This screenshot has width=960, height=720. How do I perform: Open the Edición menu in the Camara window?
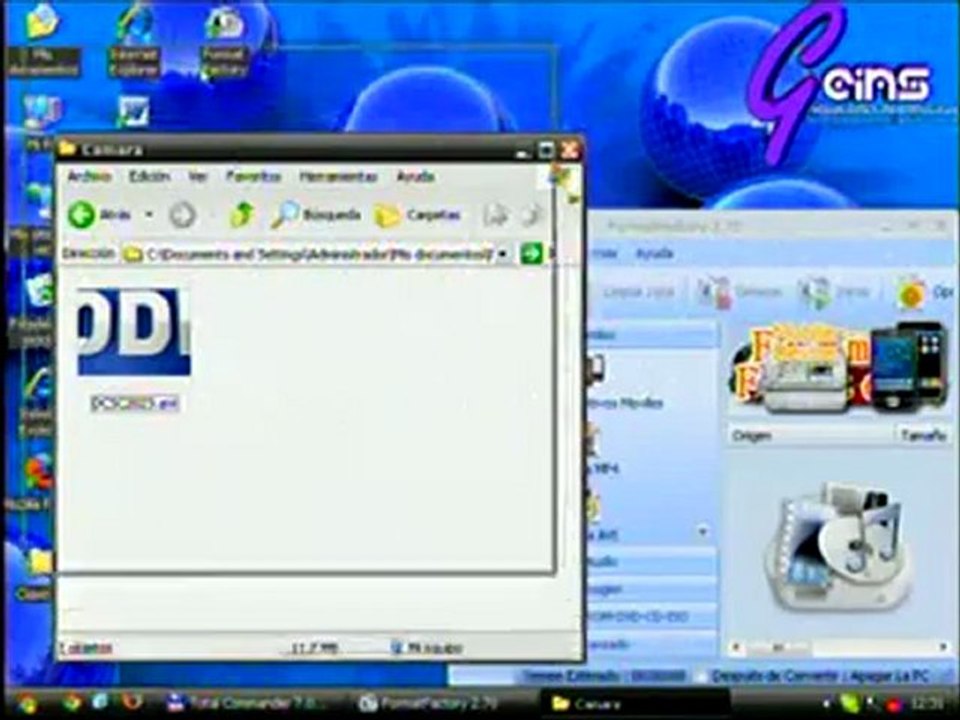tap(149, 177)
